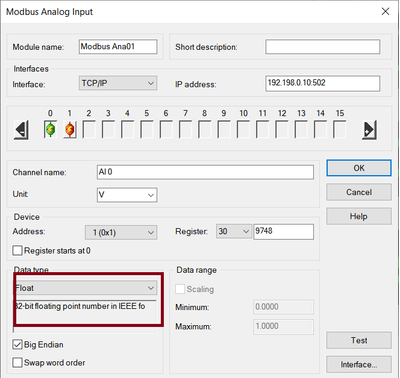
Task: Open the device Address dropdown
Action: [x=121, y=232]
